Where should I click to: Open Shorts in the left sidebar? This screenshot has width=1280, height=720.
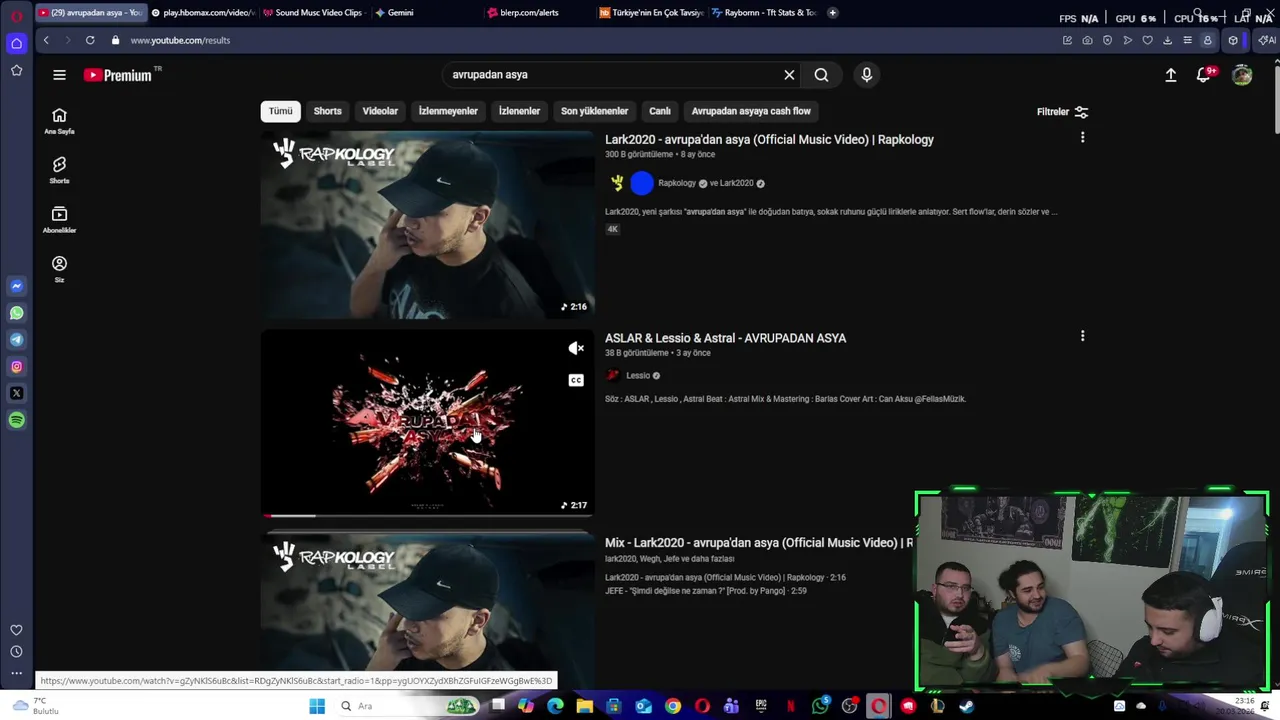59,170
